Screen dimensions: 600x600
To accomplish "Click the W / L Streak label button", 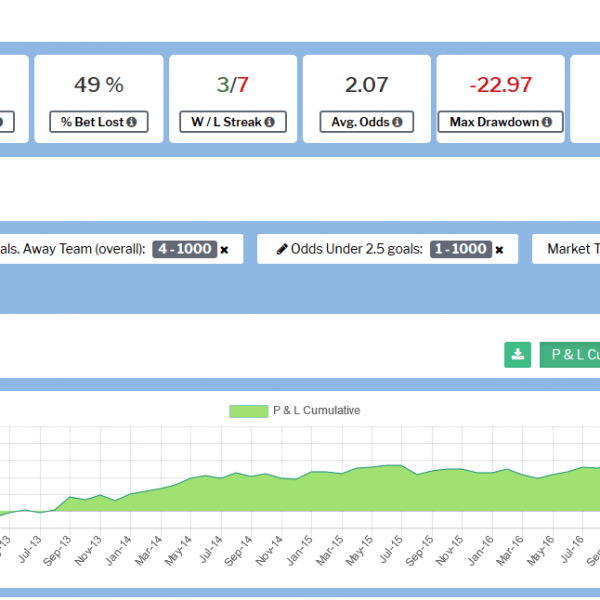I will pos(226,123).
